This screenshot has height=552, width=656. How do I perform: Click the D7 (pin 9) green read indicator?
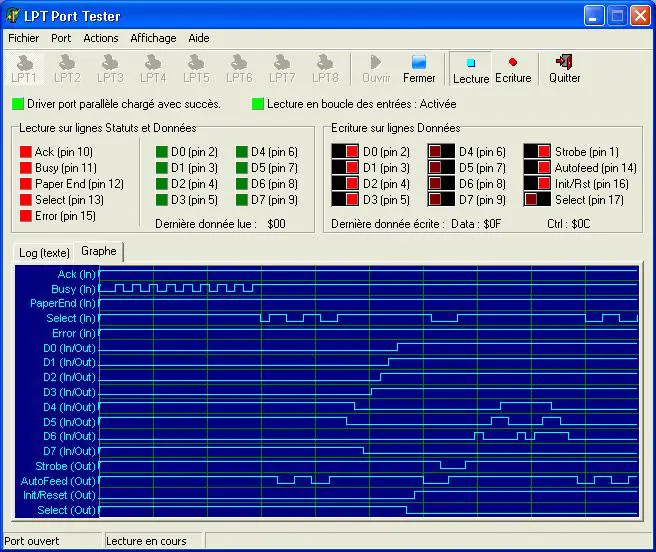tap(242, 200)
